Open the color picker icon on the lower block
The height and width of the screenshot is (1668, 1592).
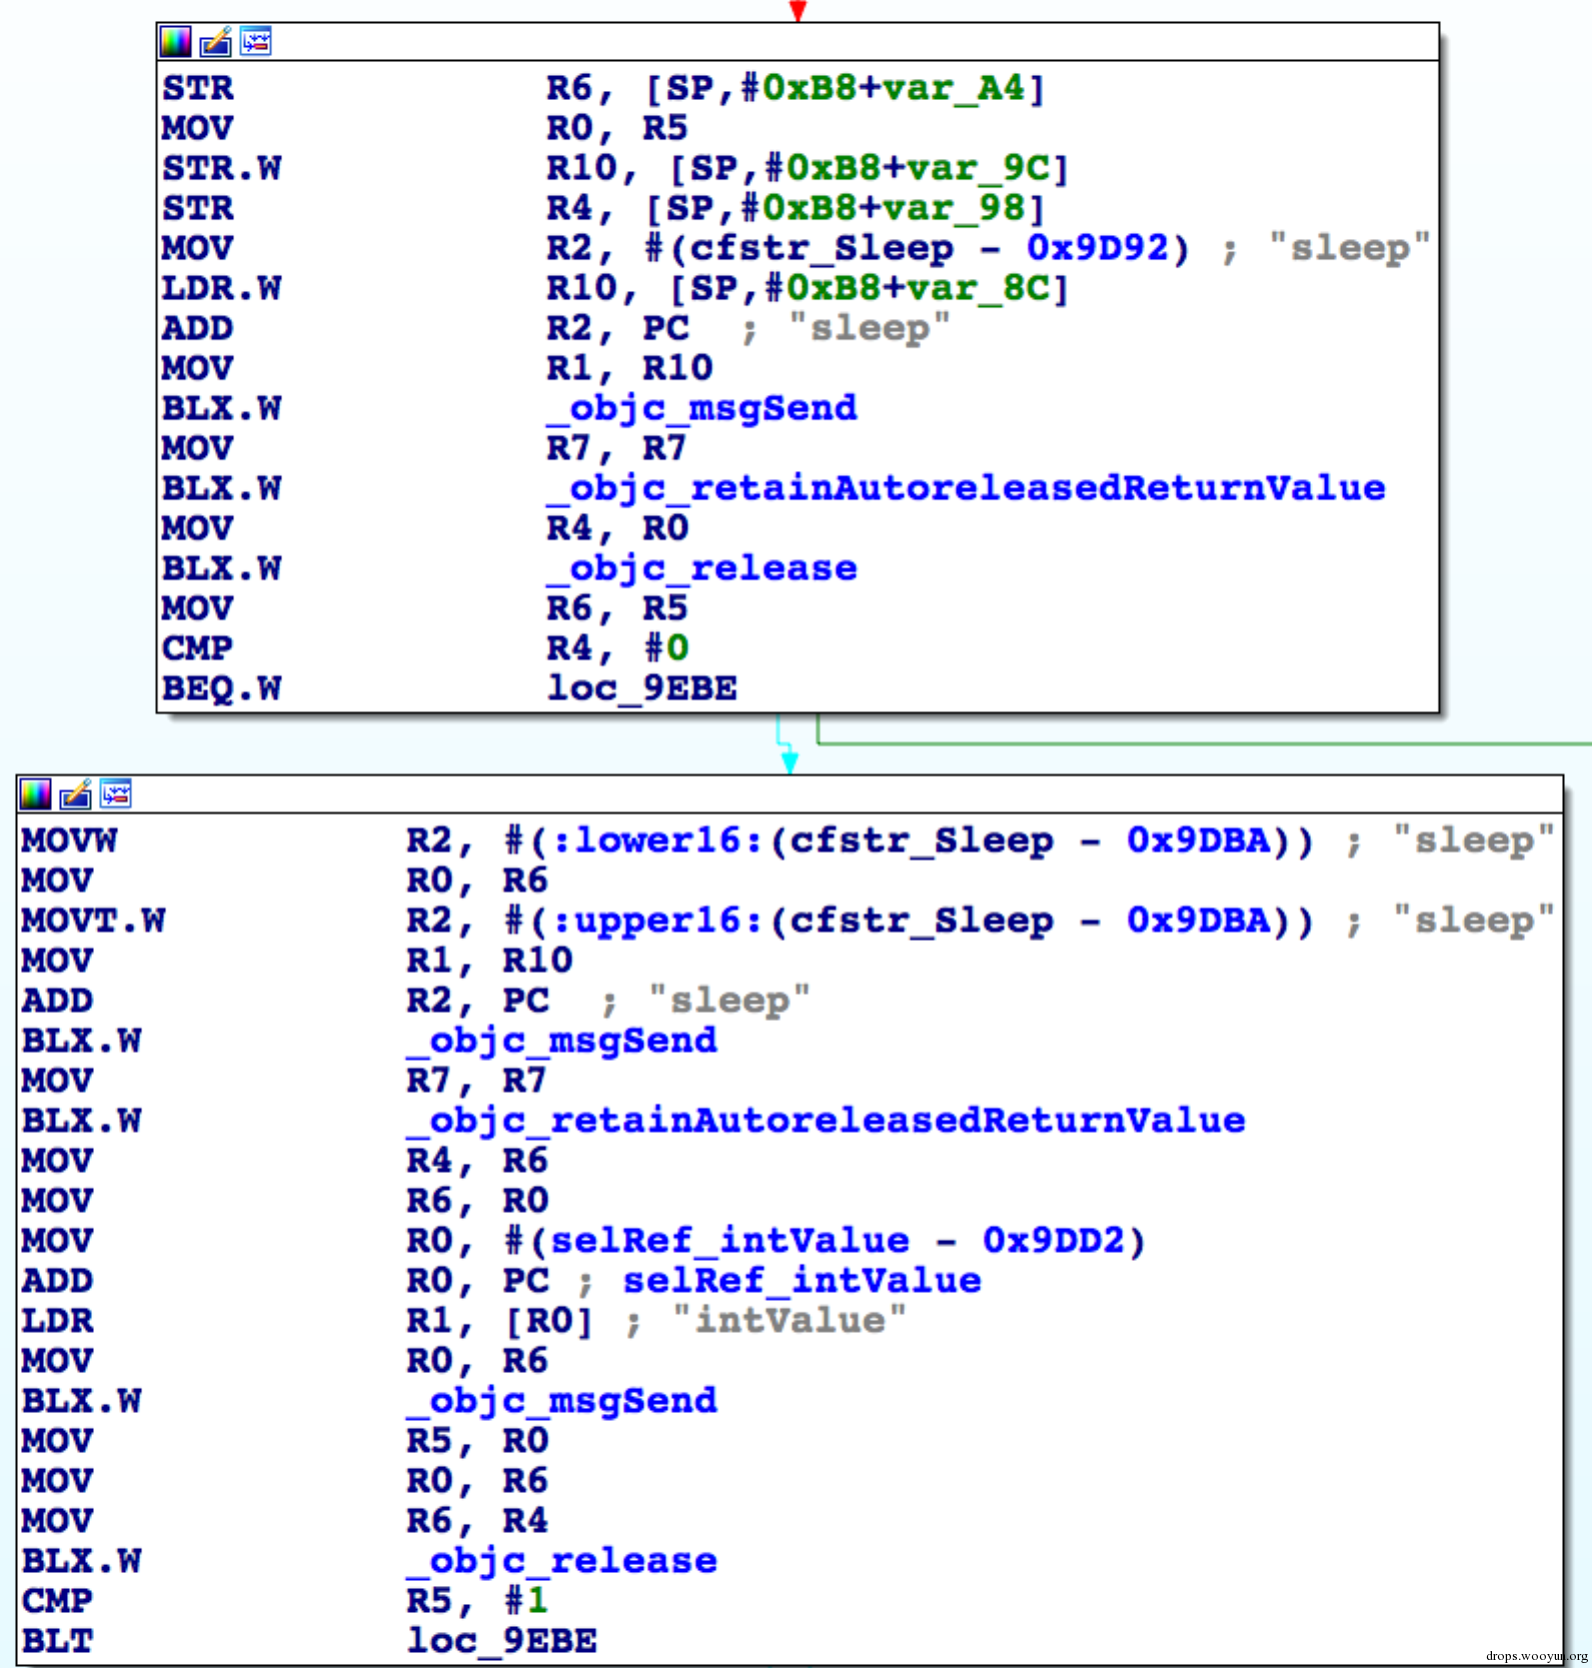click(35, 795)
